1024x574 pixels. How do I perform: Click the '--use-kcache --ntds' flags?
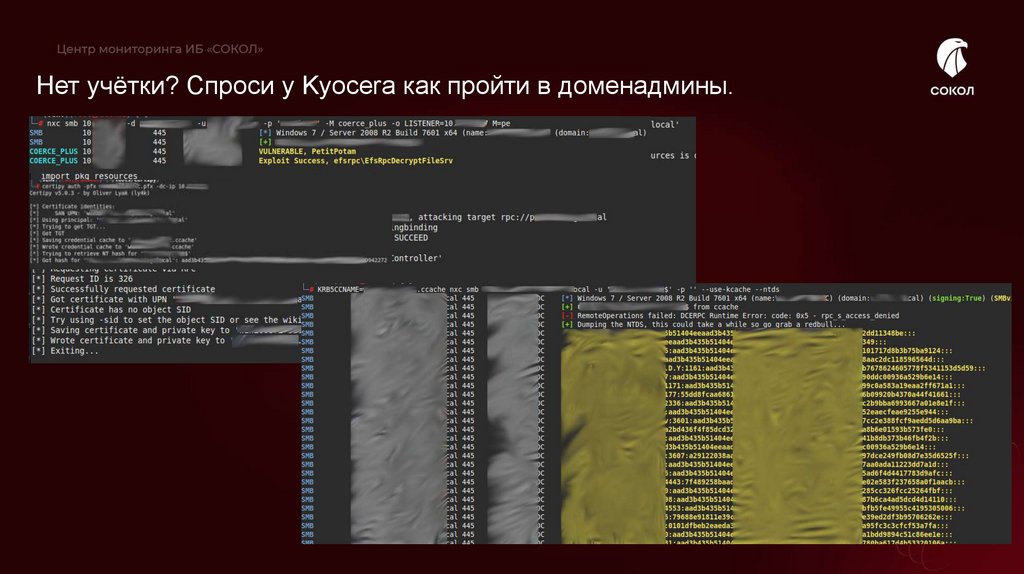(740, 289)
